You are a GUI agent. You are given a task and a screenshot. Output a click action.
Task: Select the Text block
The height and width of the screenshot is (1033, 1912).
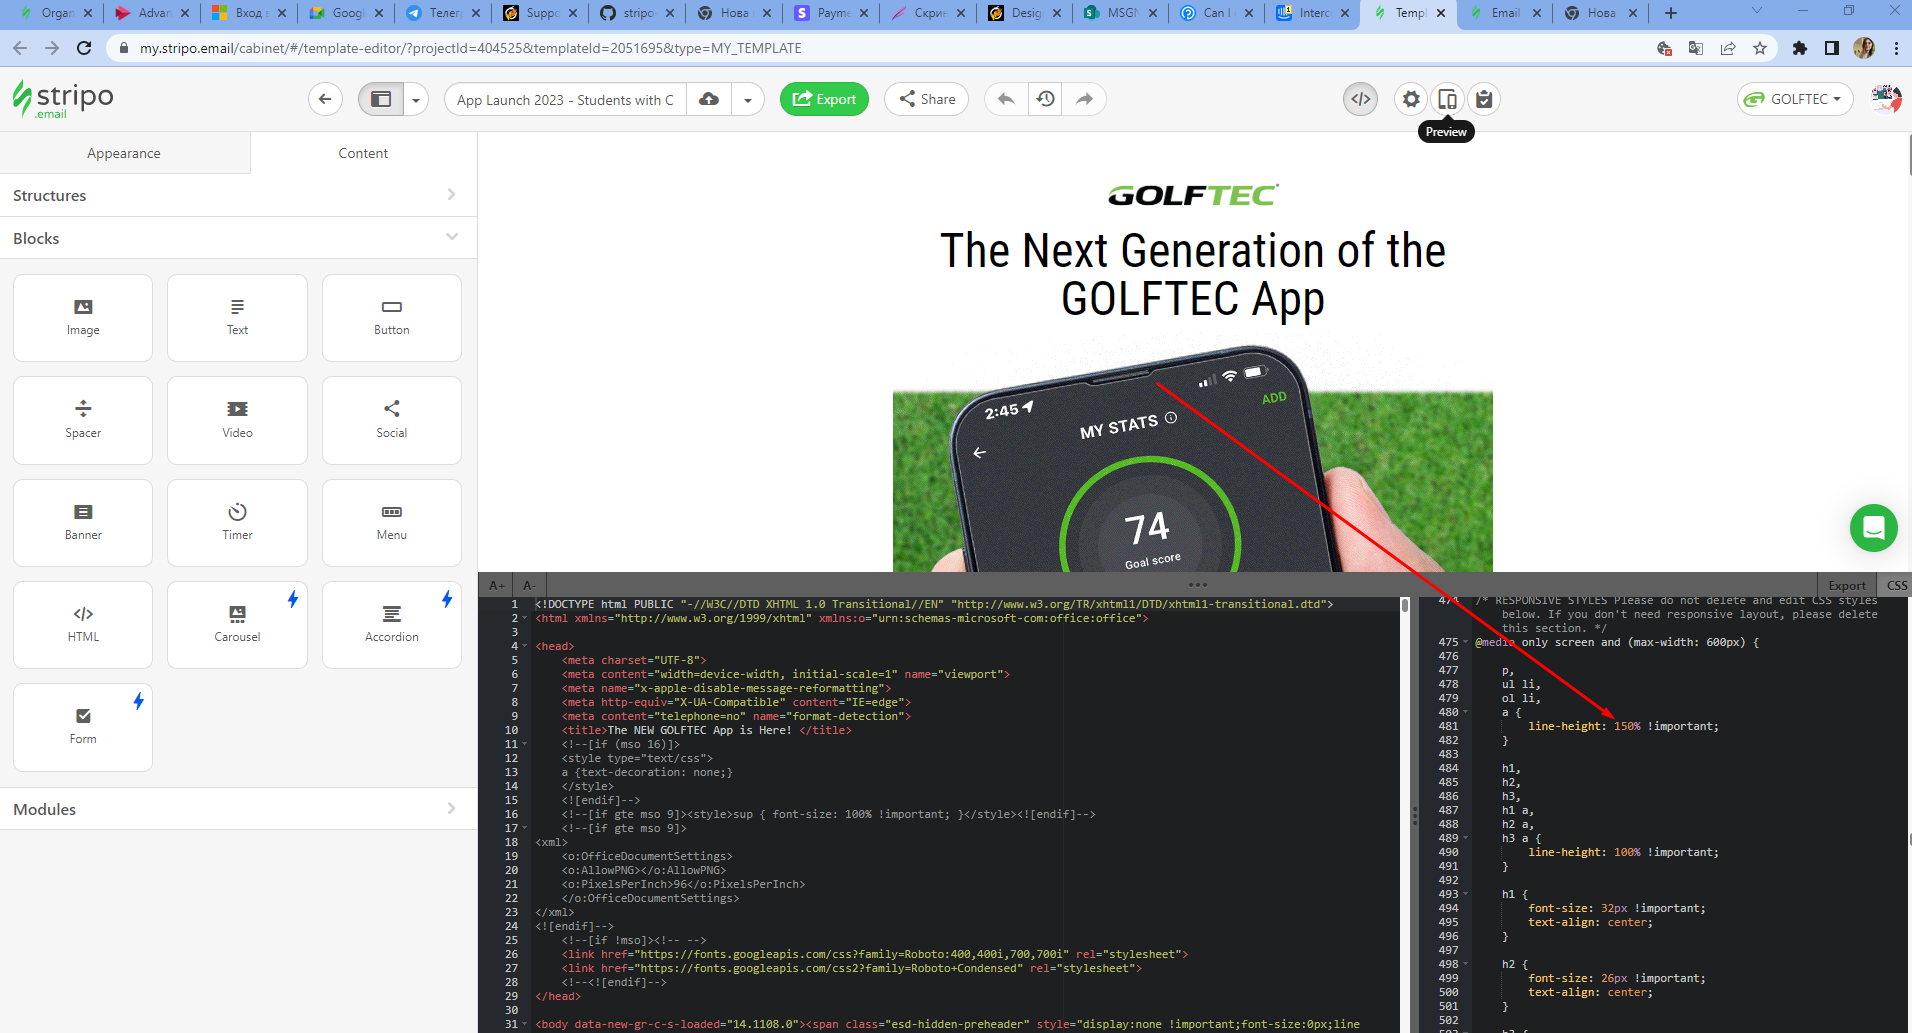tap(237, 318)
